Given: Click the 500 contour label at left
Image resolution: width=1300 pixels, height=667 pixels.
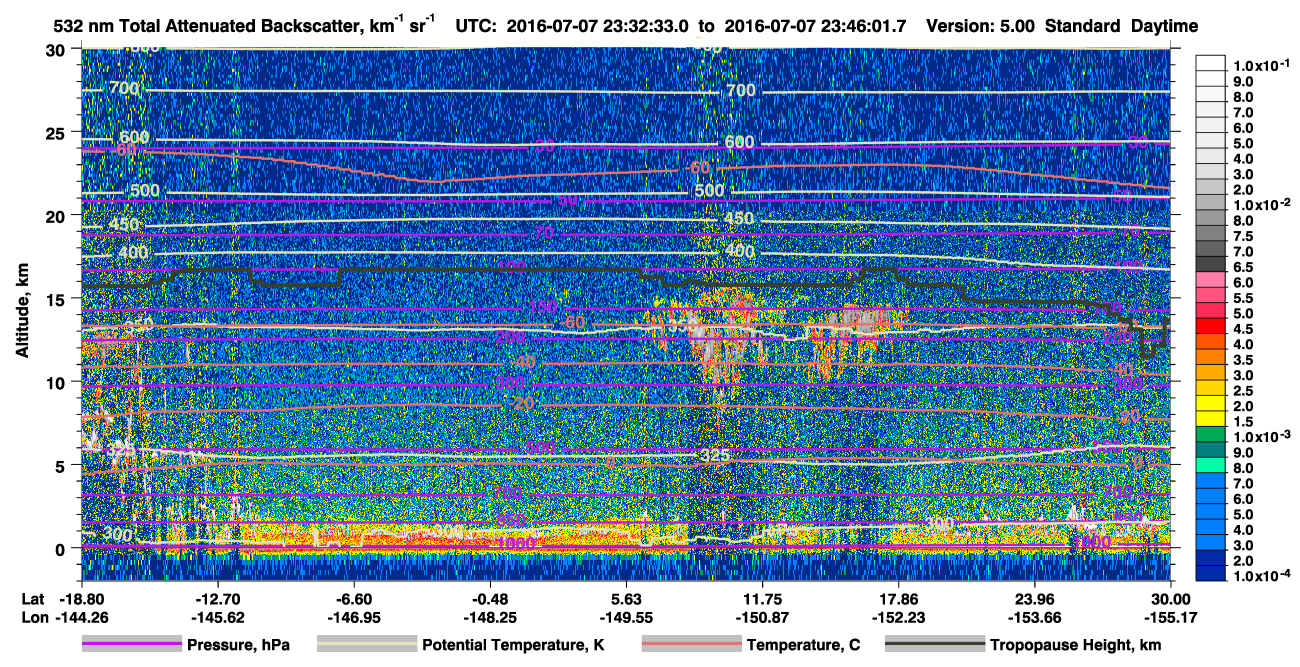Looking at the screenshot, I should 144,191.
